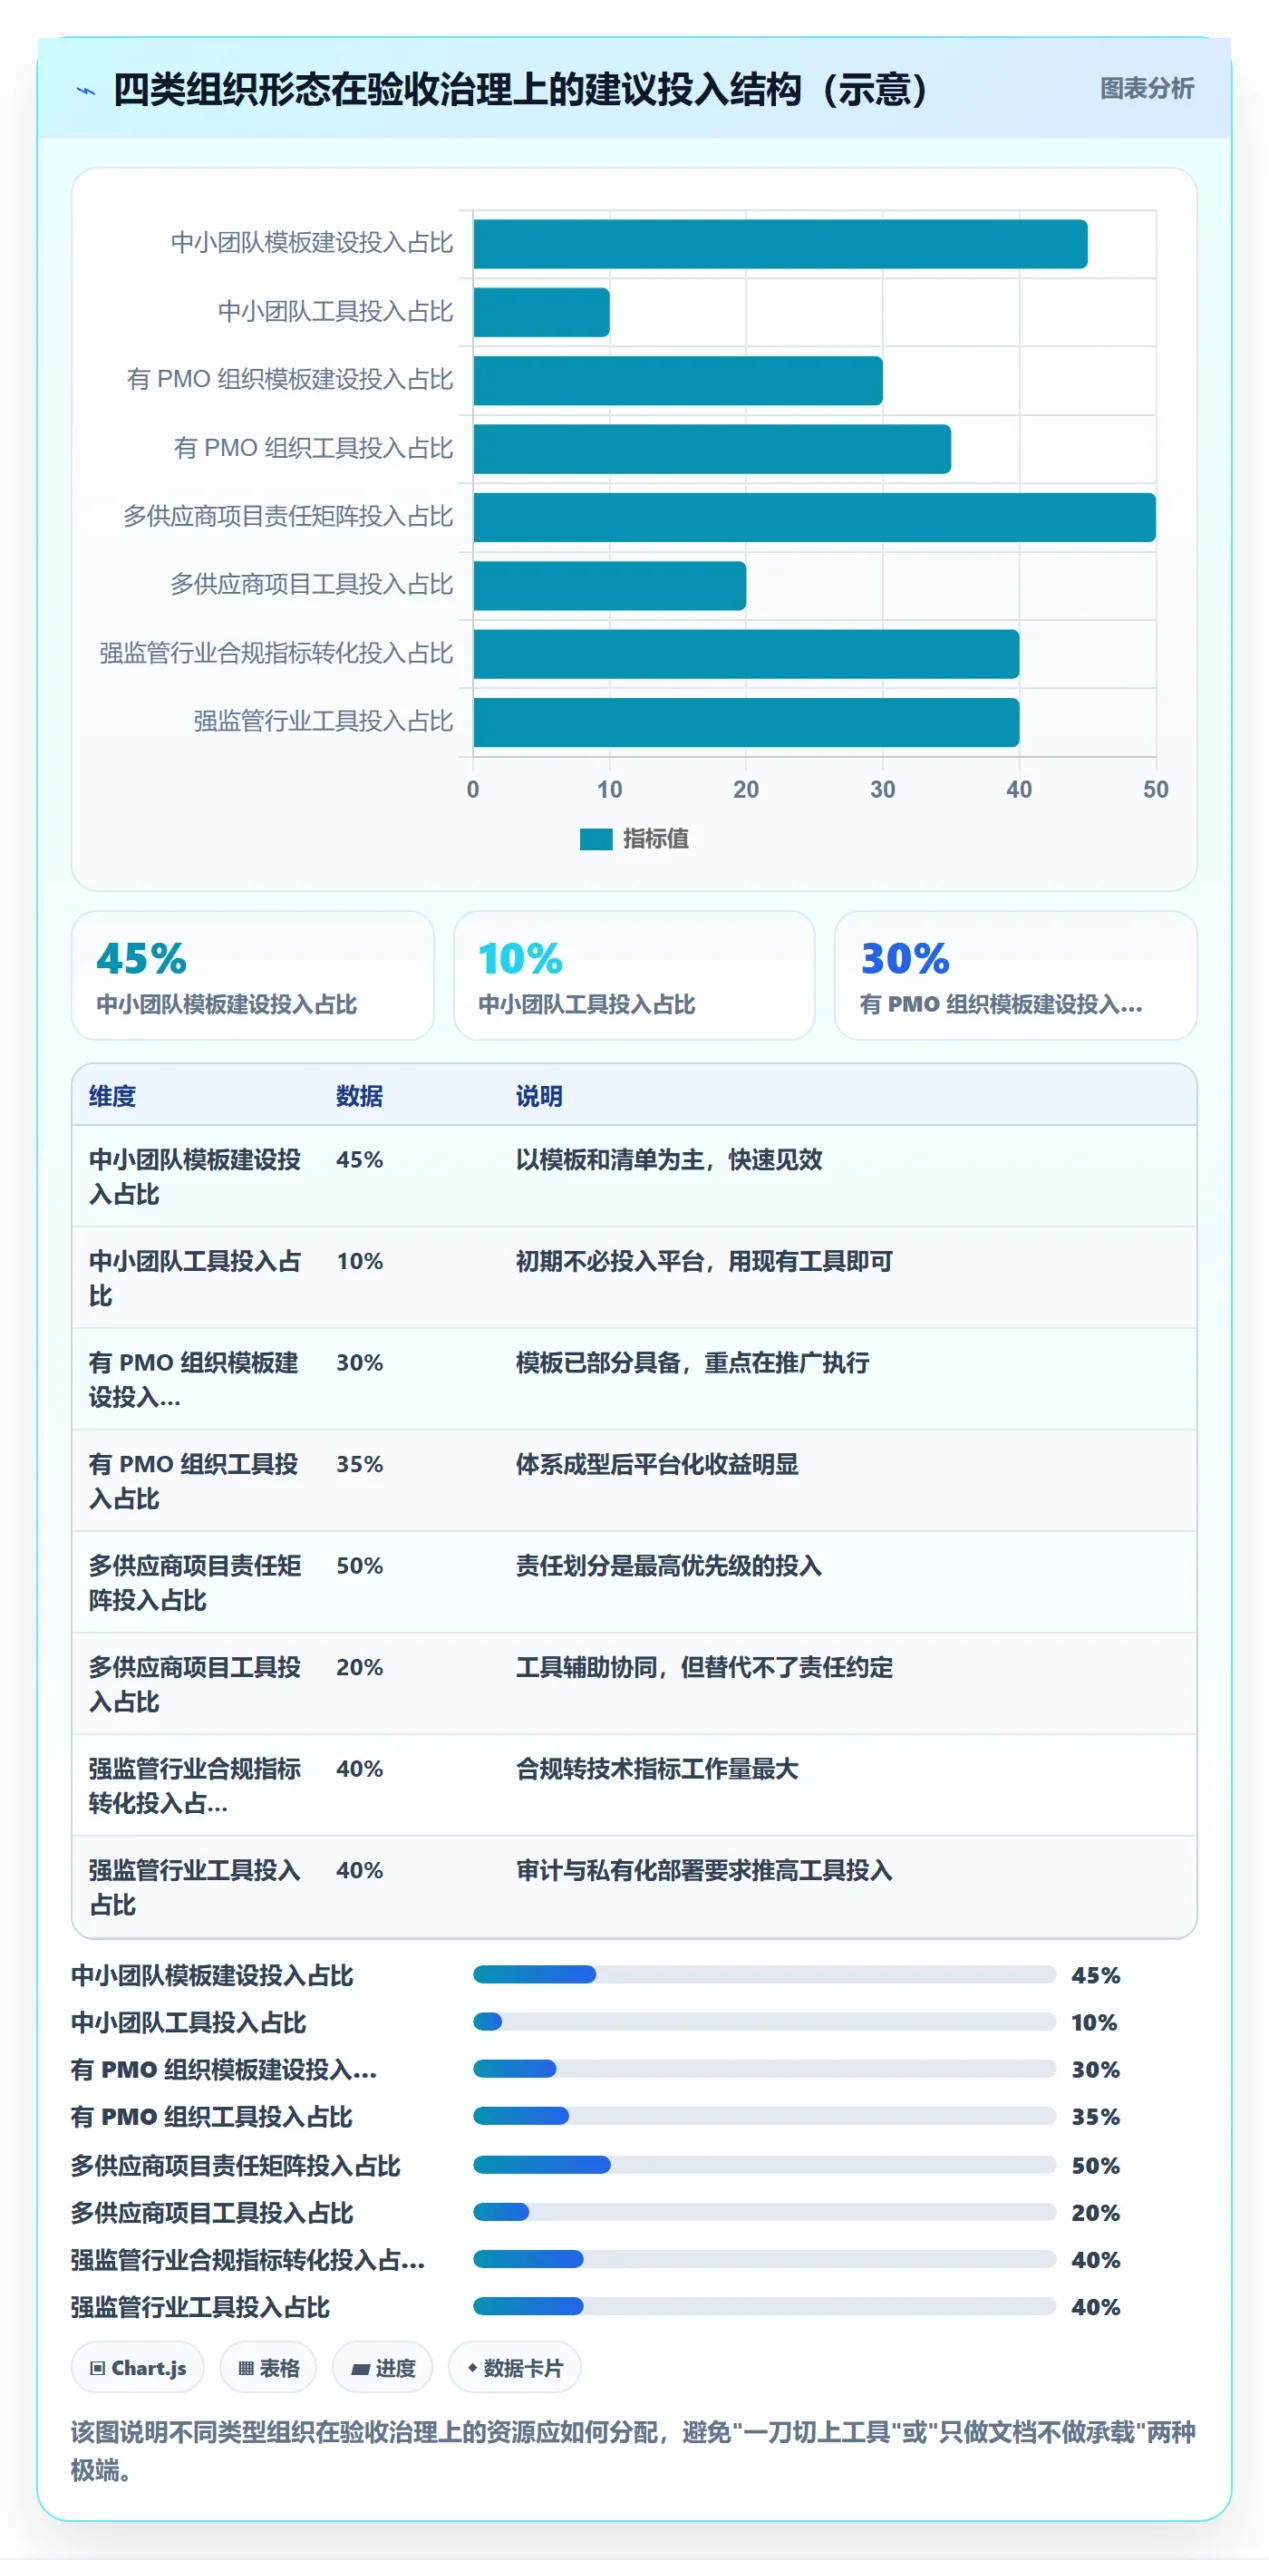
Task: Open the 10% data card
Action: point(634,974)
